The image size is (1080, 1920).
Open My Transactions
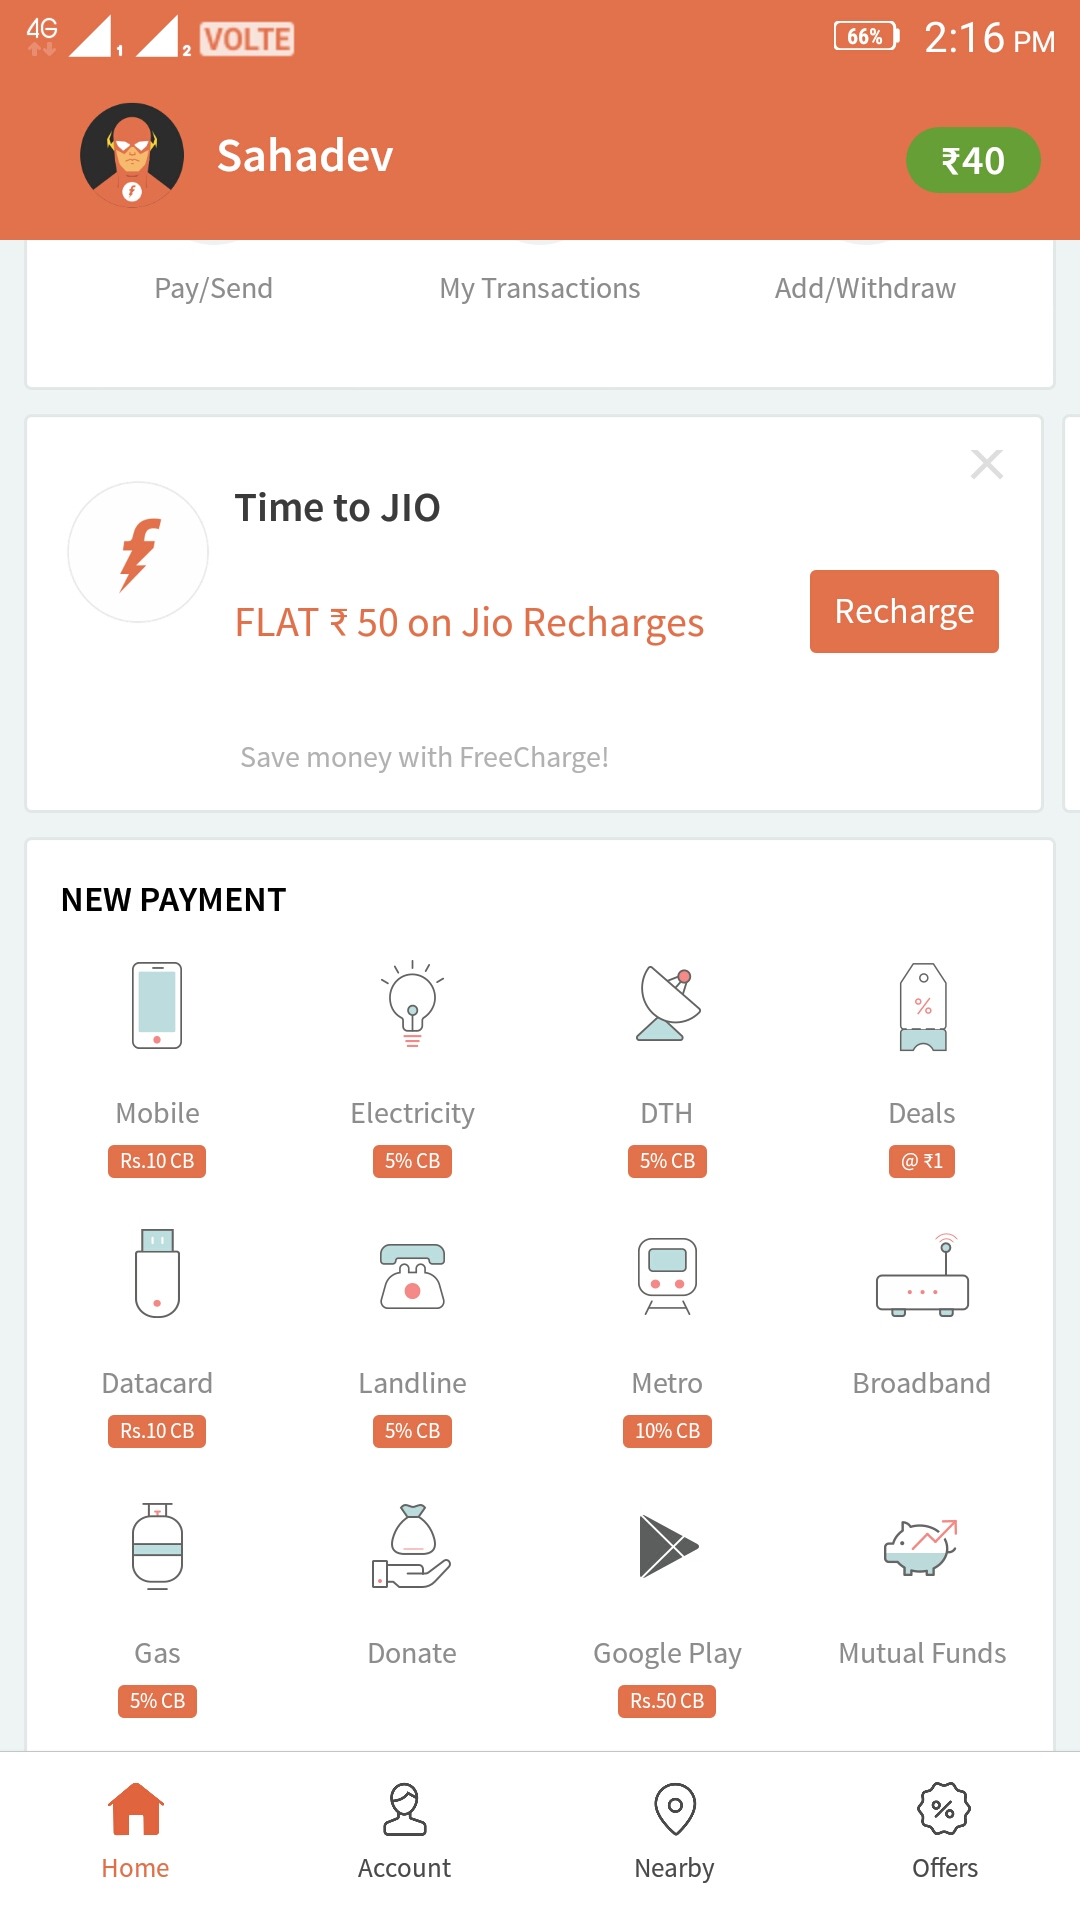540,288
